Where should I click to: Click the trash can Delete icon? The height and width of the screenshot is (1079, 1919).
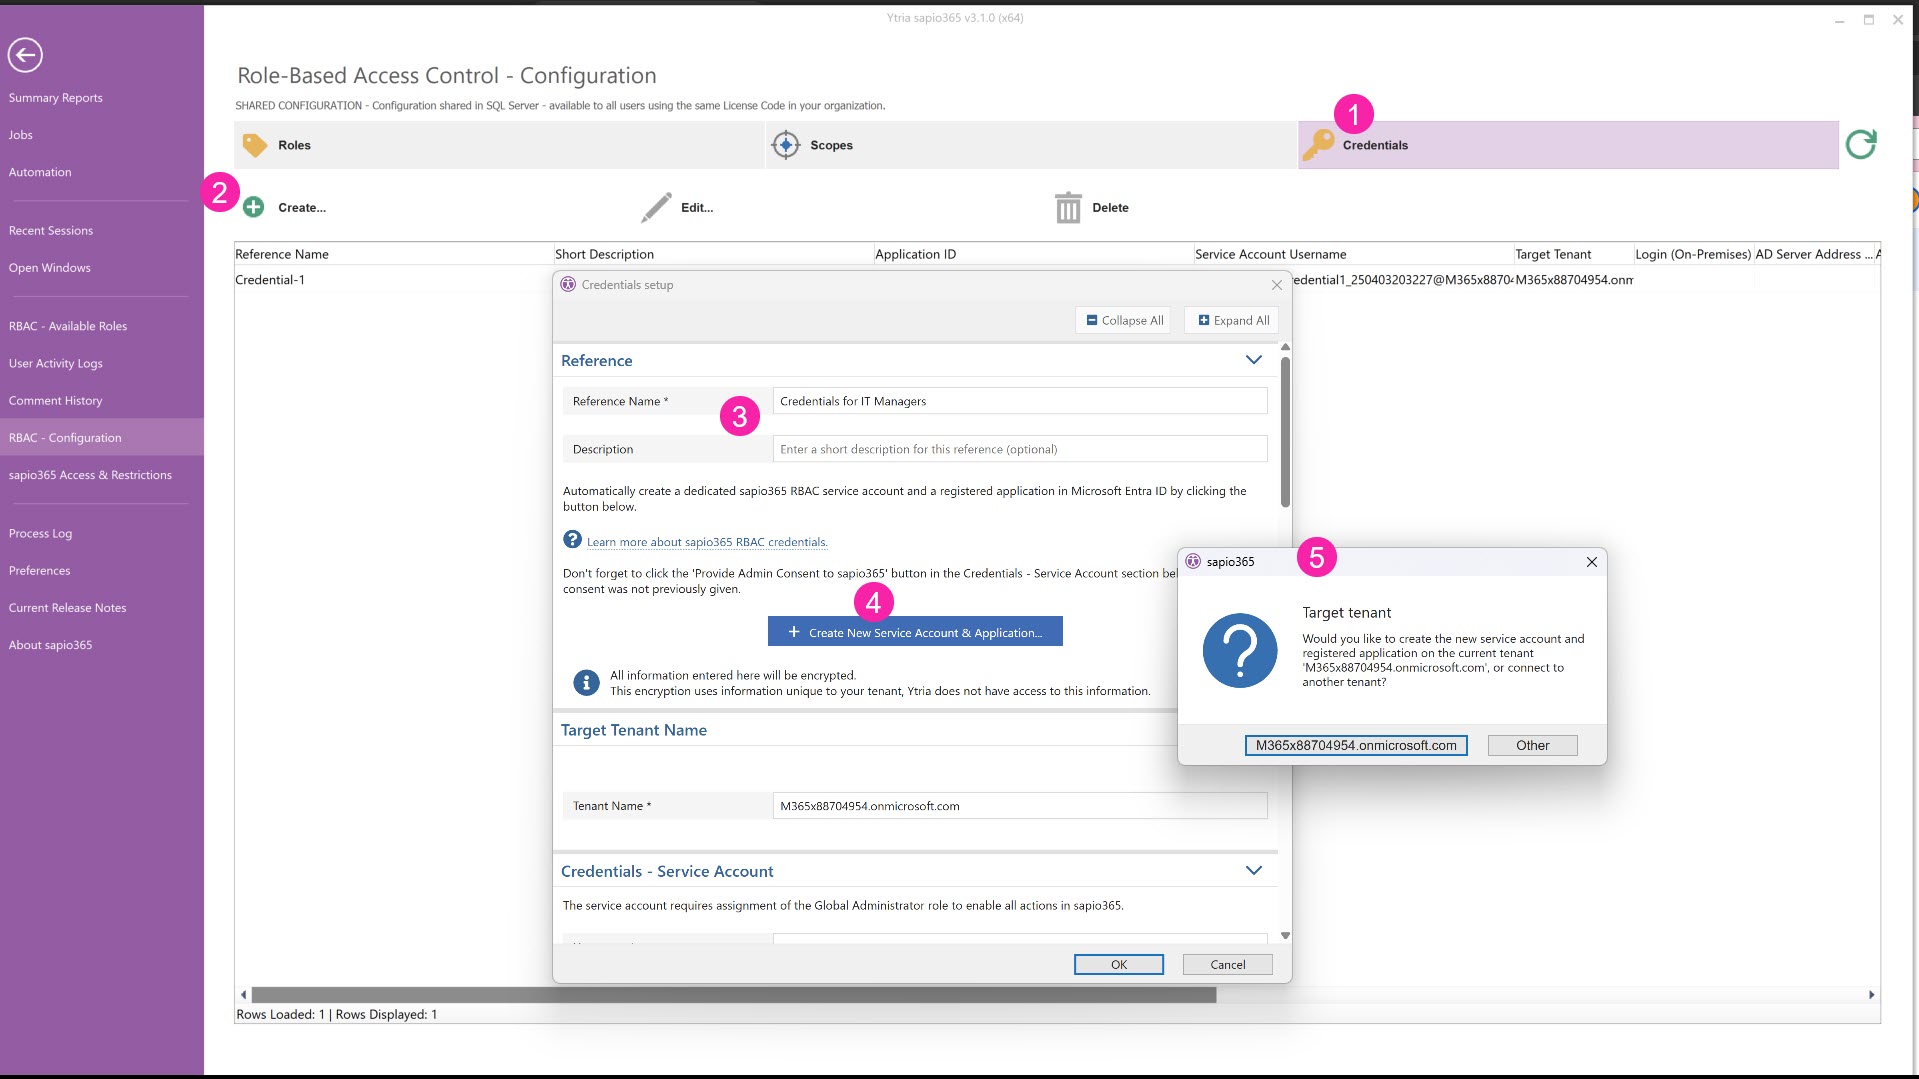pyautogui.click(x=1068, y=207)
